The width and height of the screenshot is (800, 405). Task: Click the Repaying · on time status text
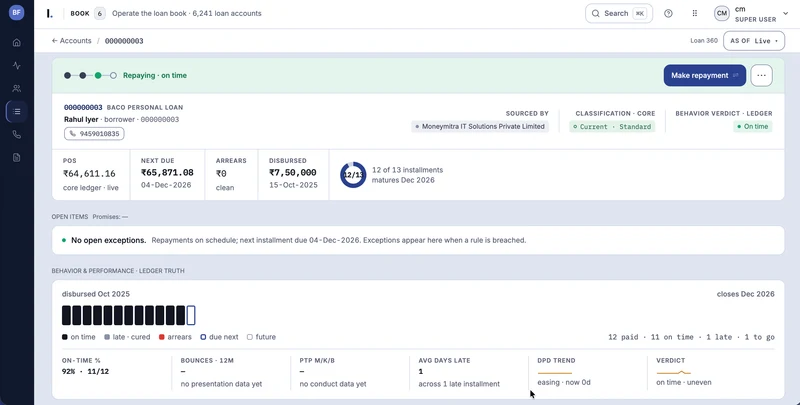point(155,75)
